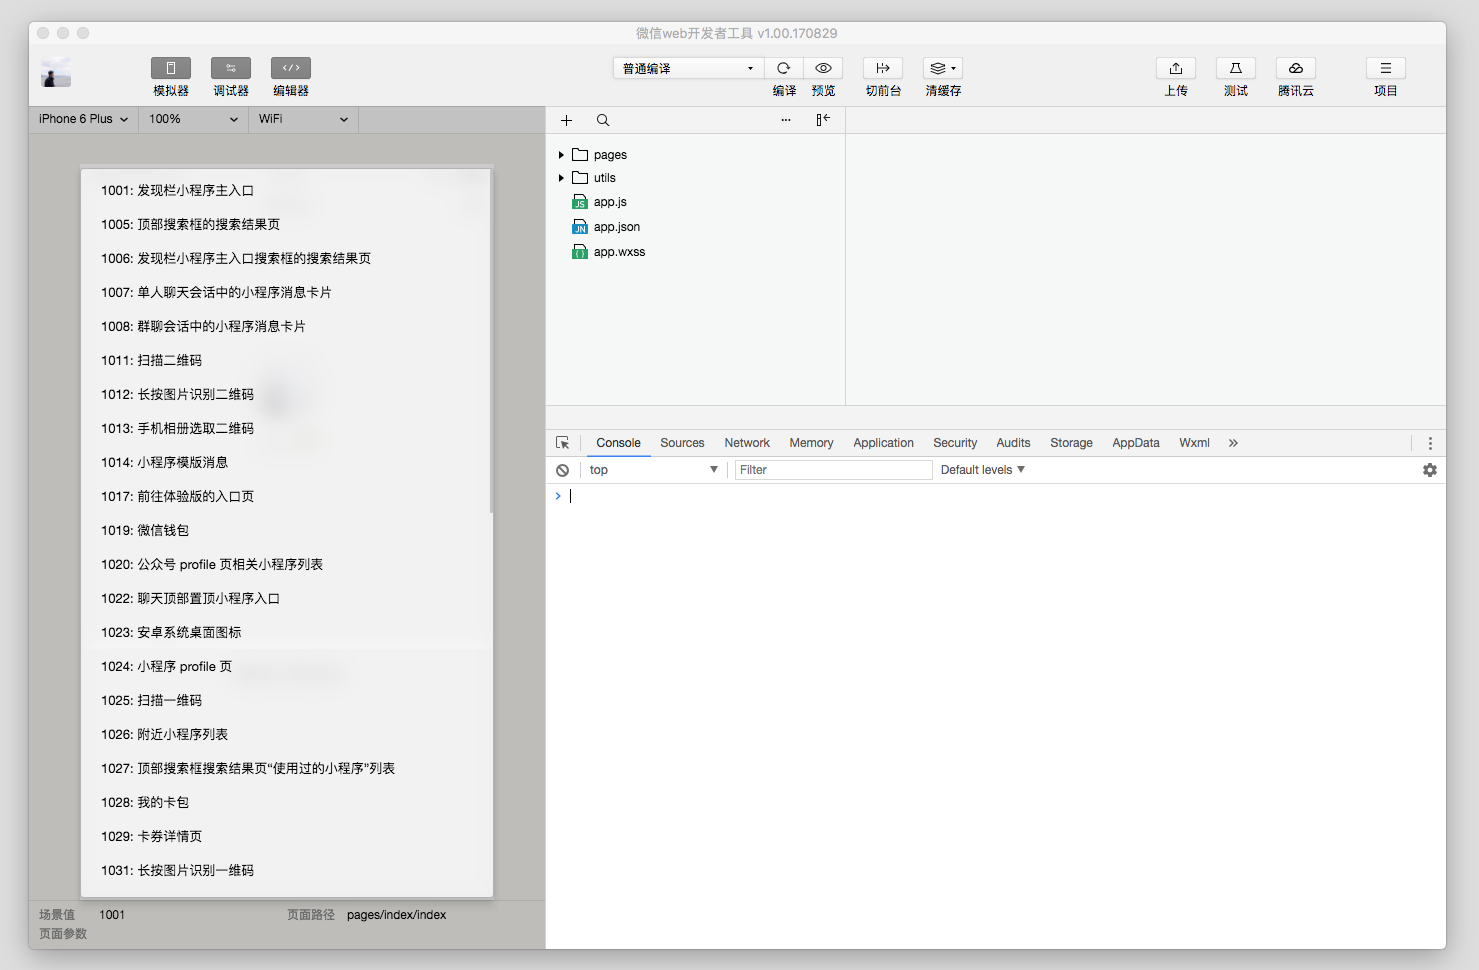Click the test flask icon
This screenshot has height=970, width=1479.
1235,68
